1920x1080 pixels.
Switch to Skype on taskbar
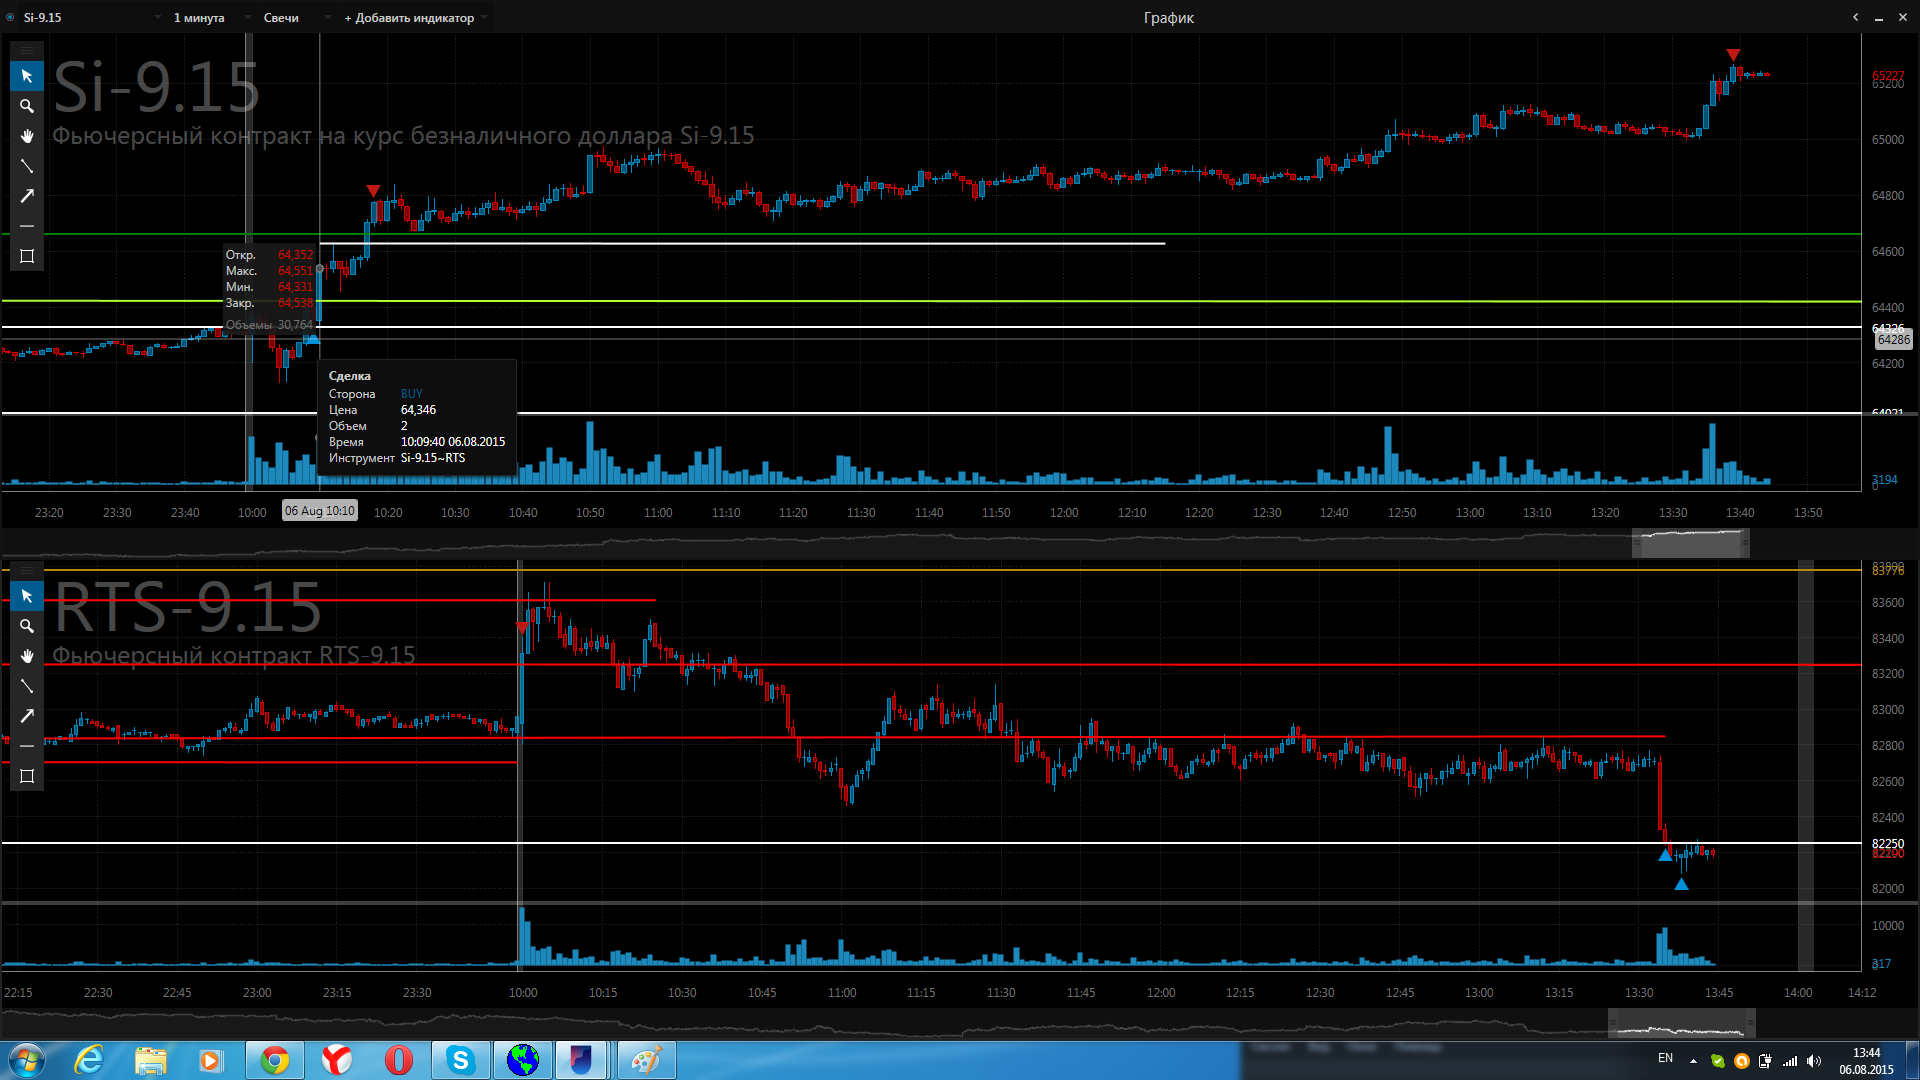[x=461, y=1060]
